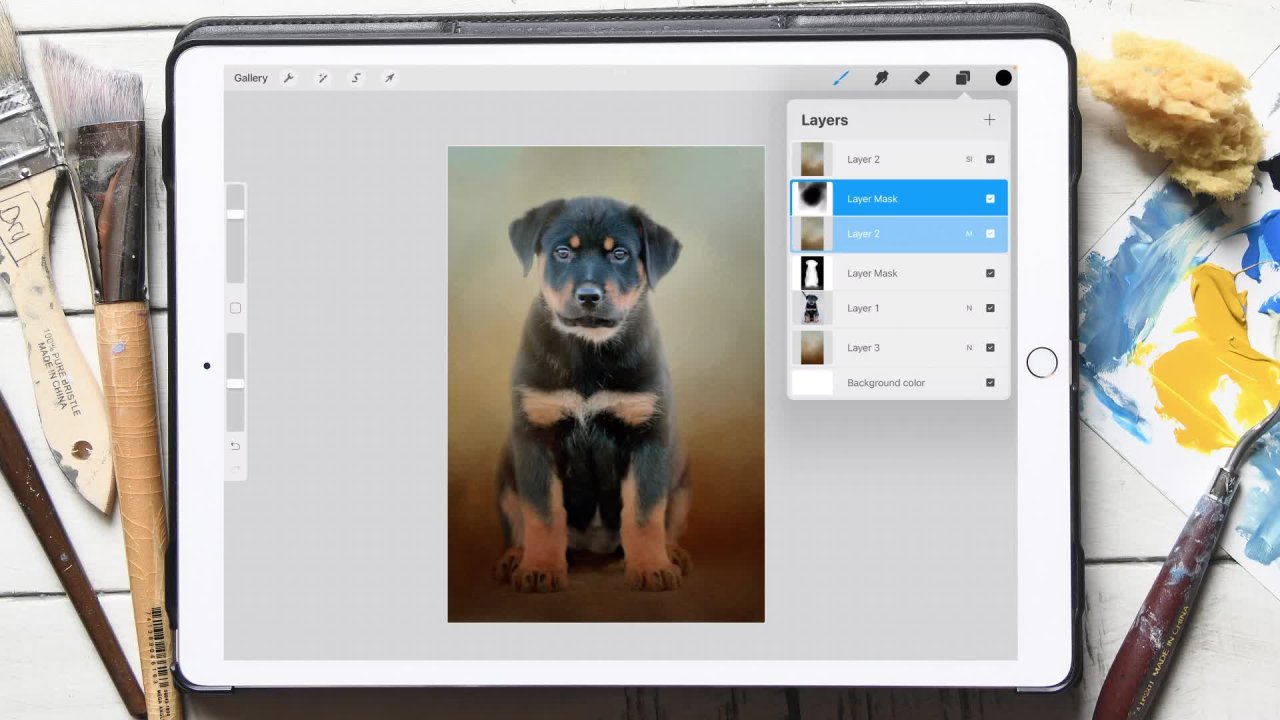The height and width of the screenshot is (720, 1280).
Task: Open the Adjustments magic wand menu
Action: (x=323, y=78)
